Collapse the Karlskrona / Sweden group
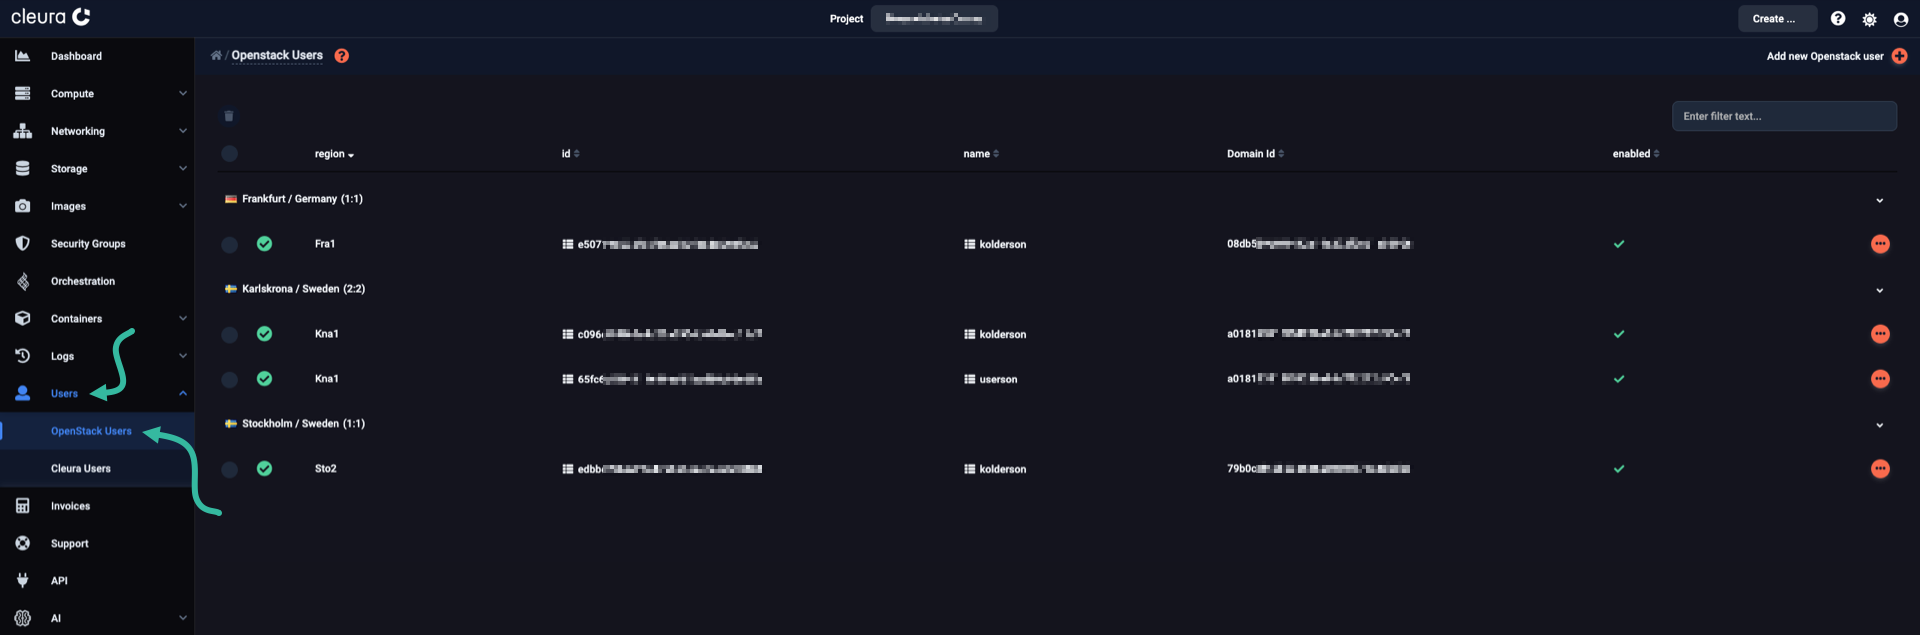The width and height of the screenshot is (1920, 635). coord(1879,290)
